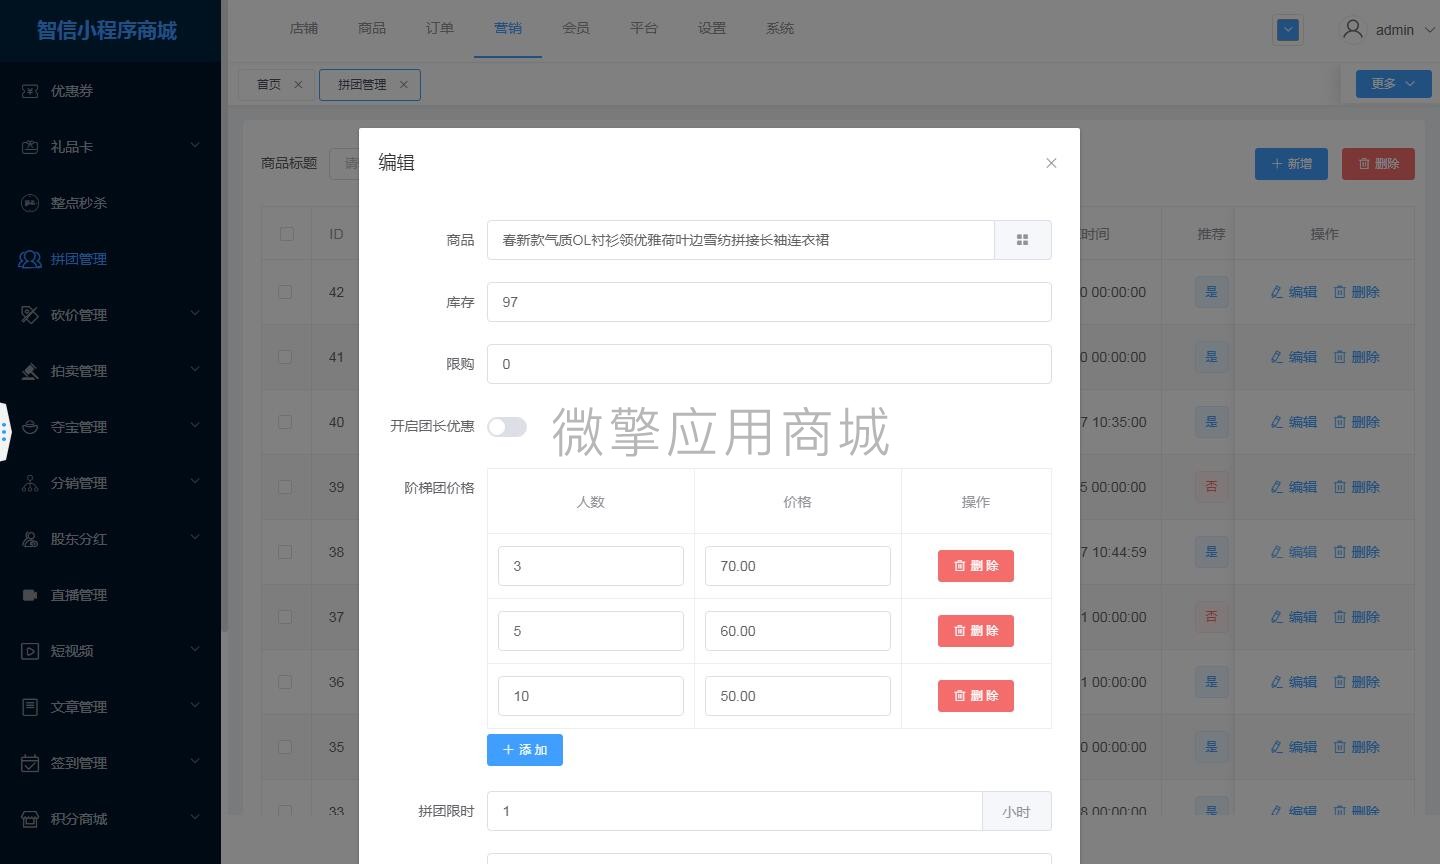Viewport: 1440px width, 864px height.
Task: Expand the 礼品卡 submenu arrow
Action: [195, 146]
